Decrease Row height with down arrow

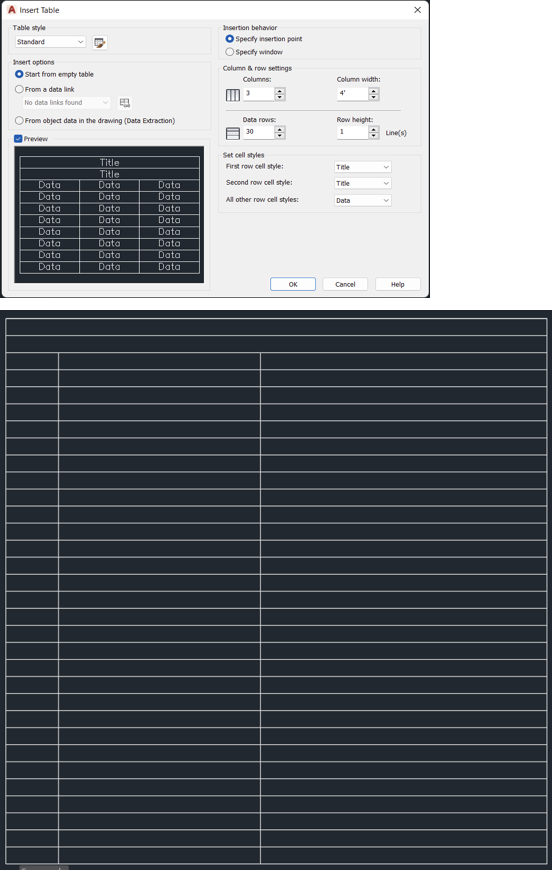point(374,135)
